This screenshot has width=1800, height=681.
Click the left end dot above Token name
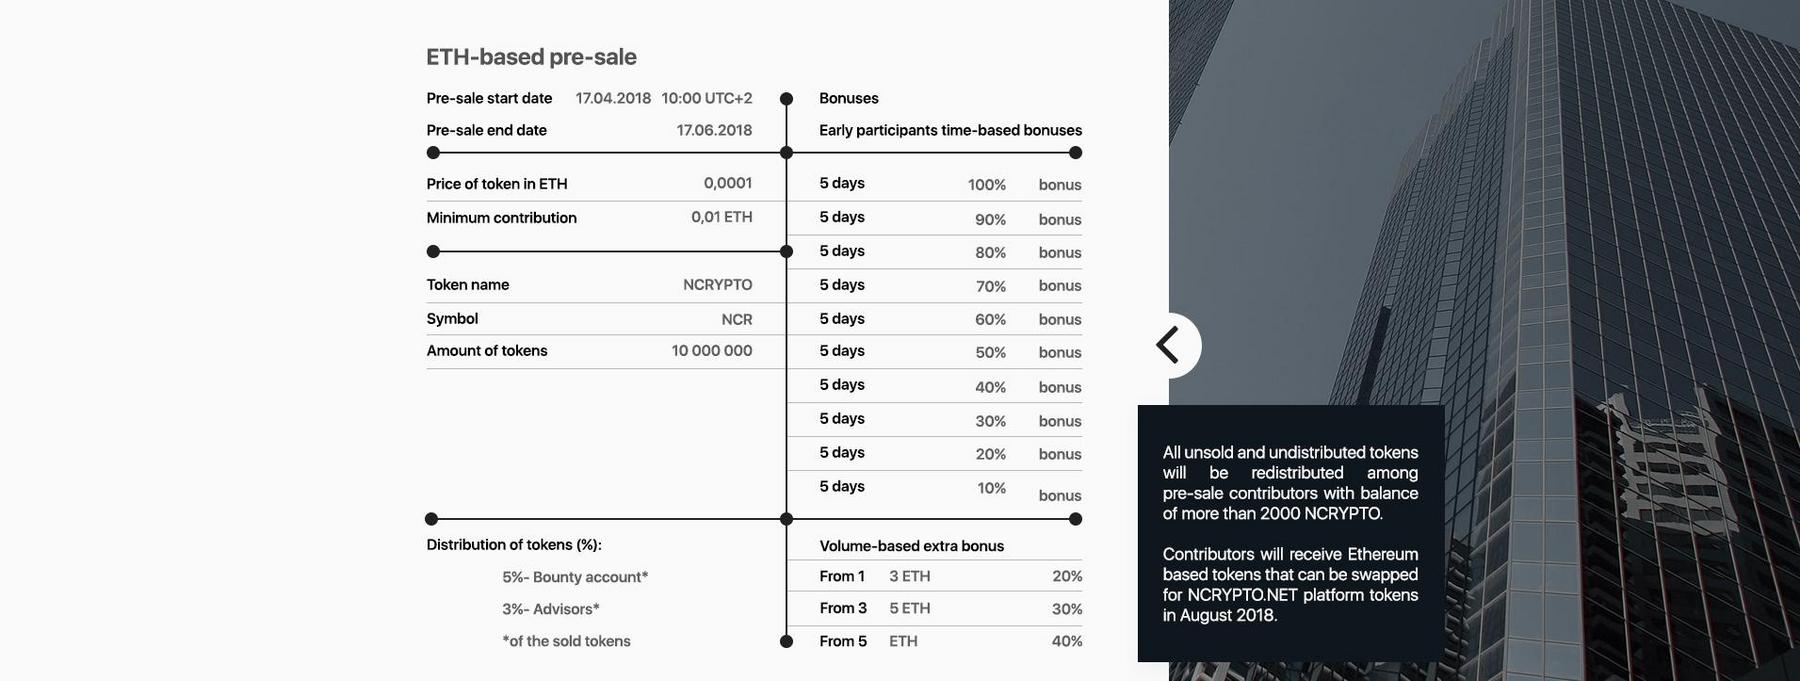tap(433, 252)
